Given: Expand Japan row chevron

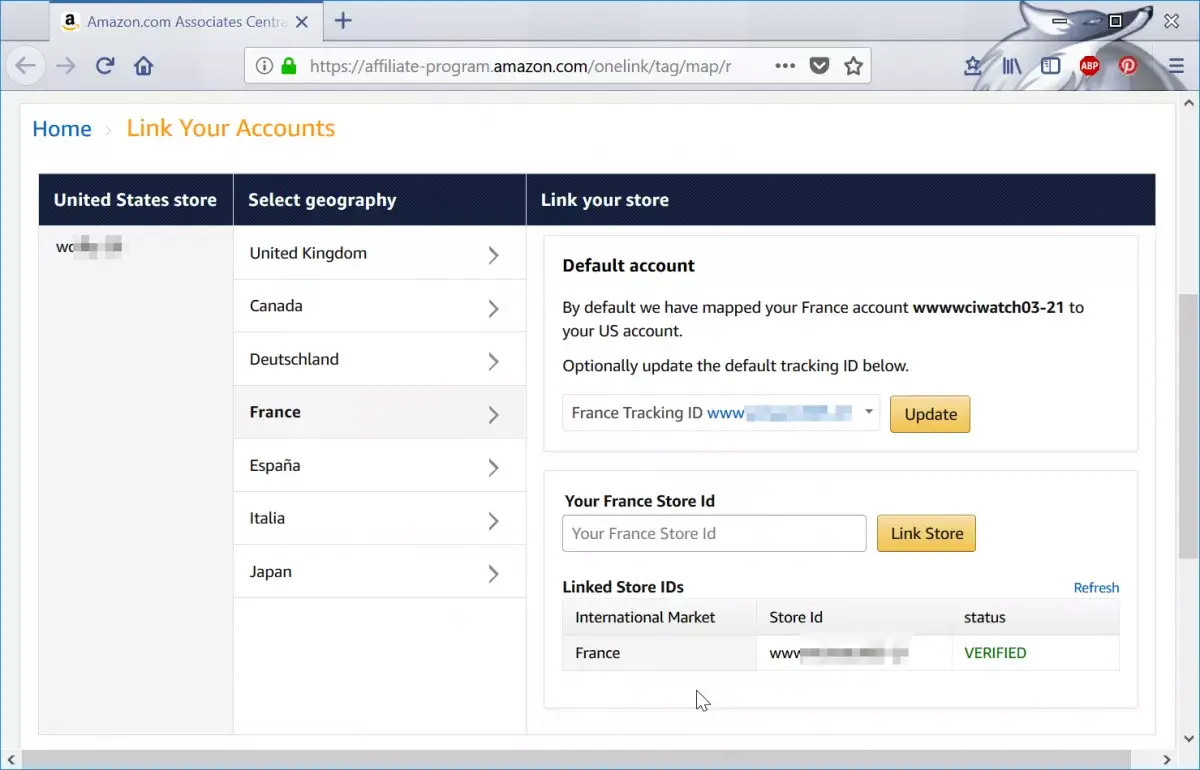Looking at the screenshot, I should [x=493, y=573].
